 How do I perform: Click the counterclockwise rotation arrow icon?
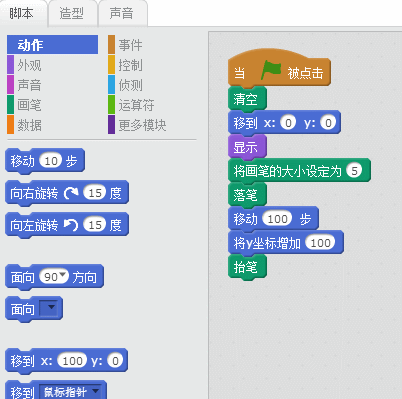click(71, 225)
